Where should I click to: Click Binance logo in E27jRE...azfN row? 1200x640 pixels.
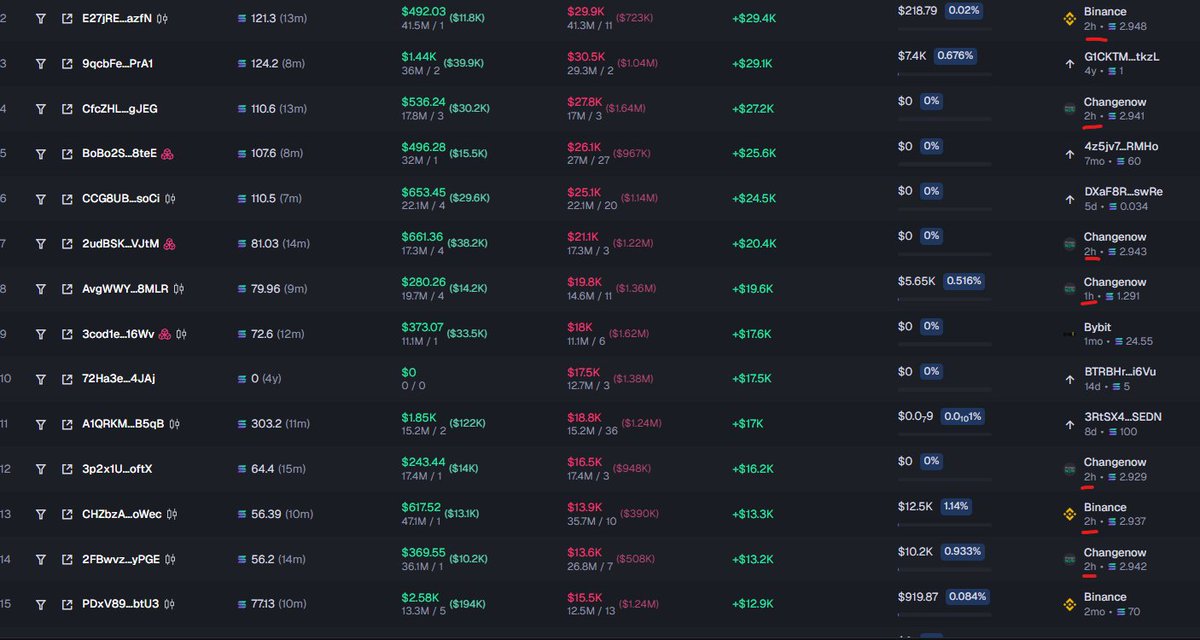click(x=1069, y=18)
